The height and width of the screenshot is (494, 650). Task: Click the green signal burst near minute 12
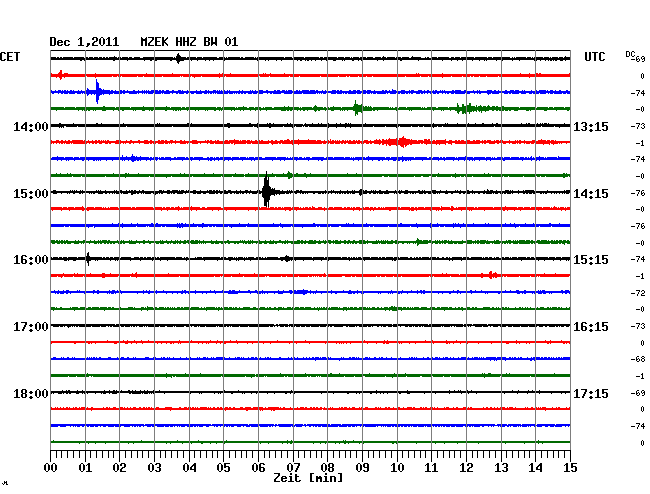[468, 108]
